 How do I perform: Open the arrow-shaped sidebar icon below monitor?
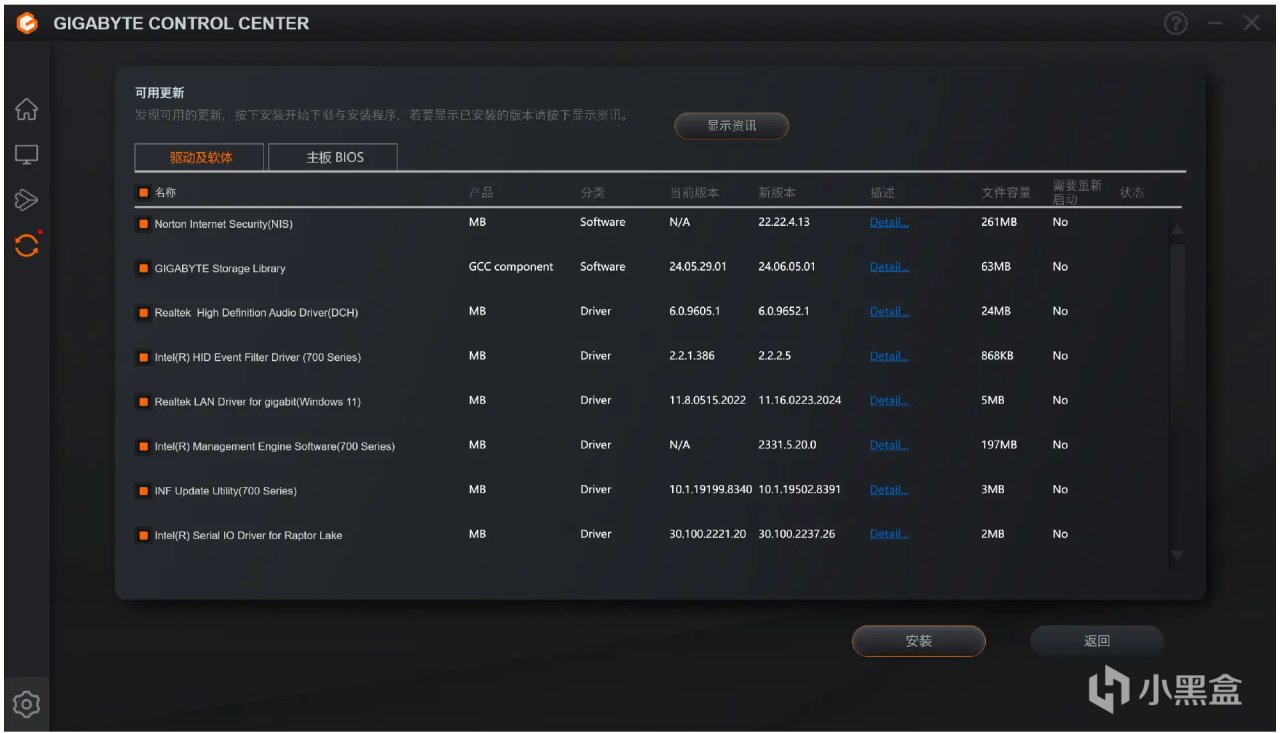tap(27, 201)
